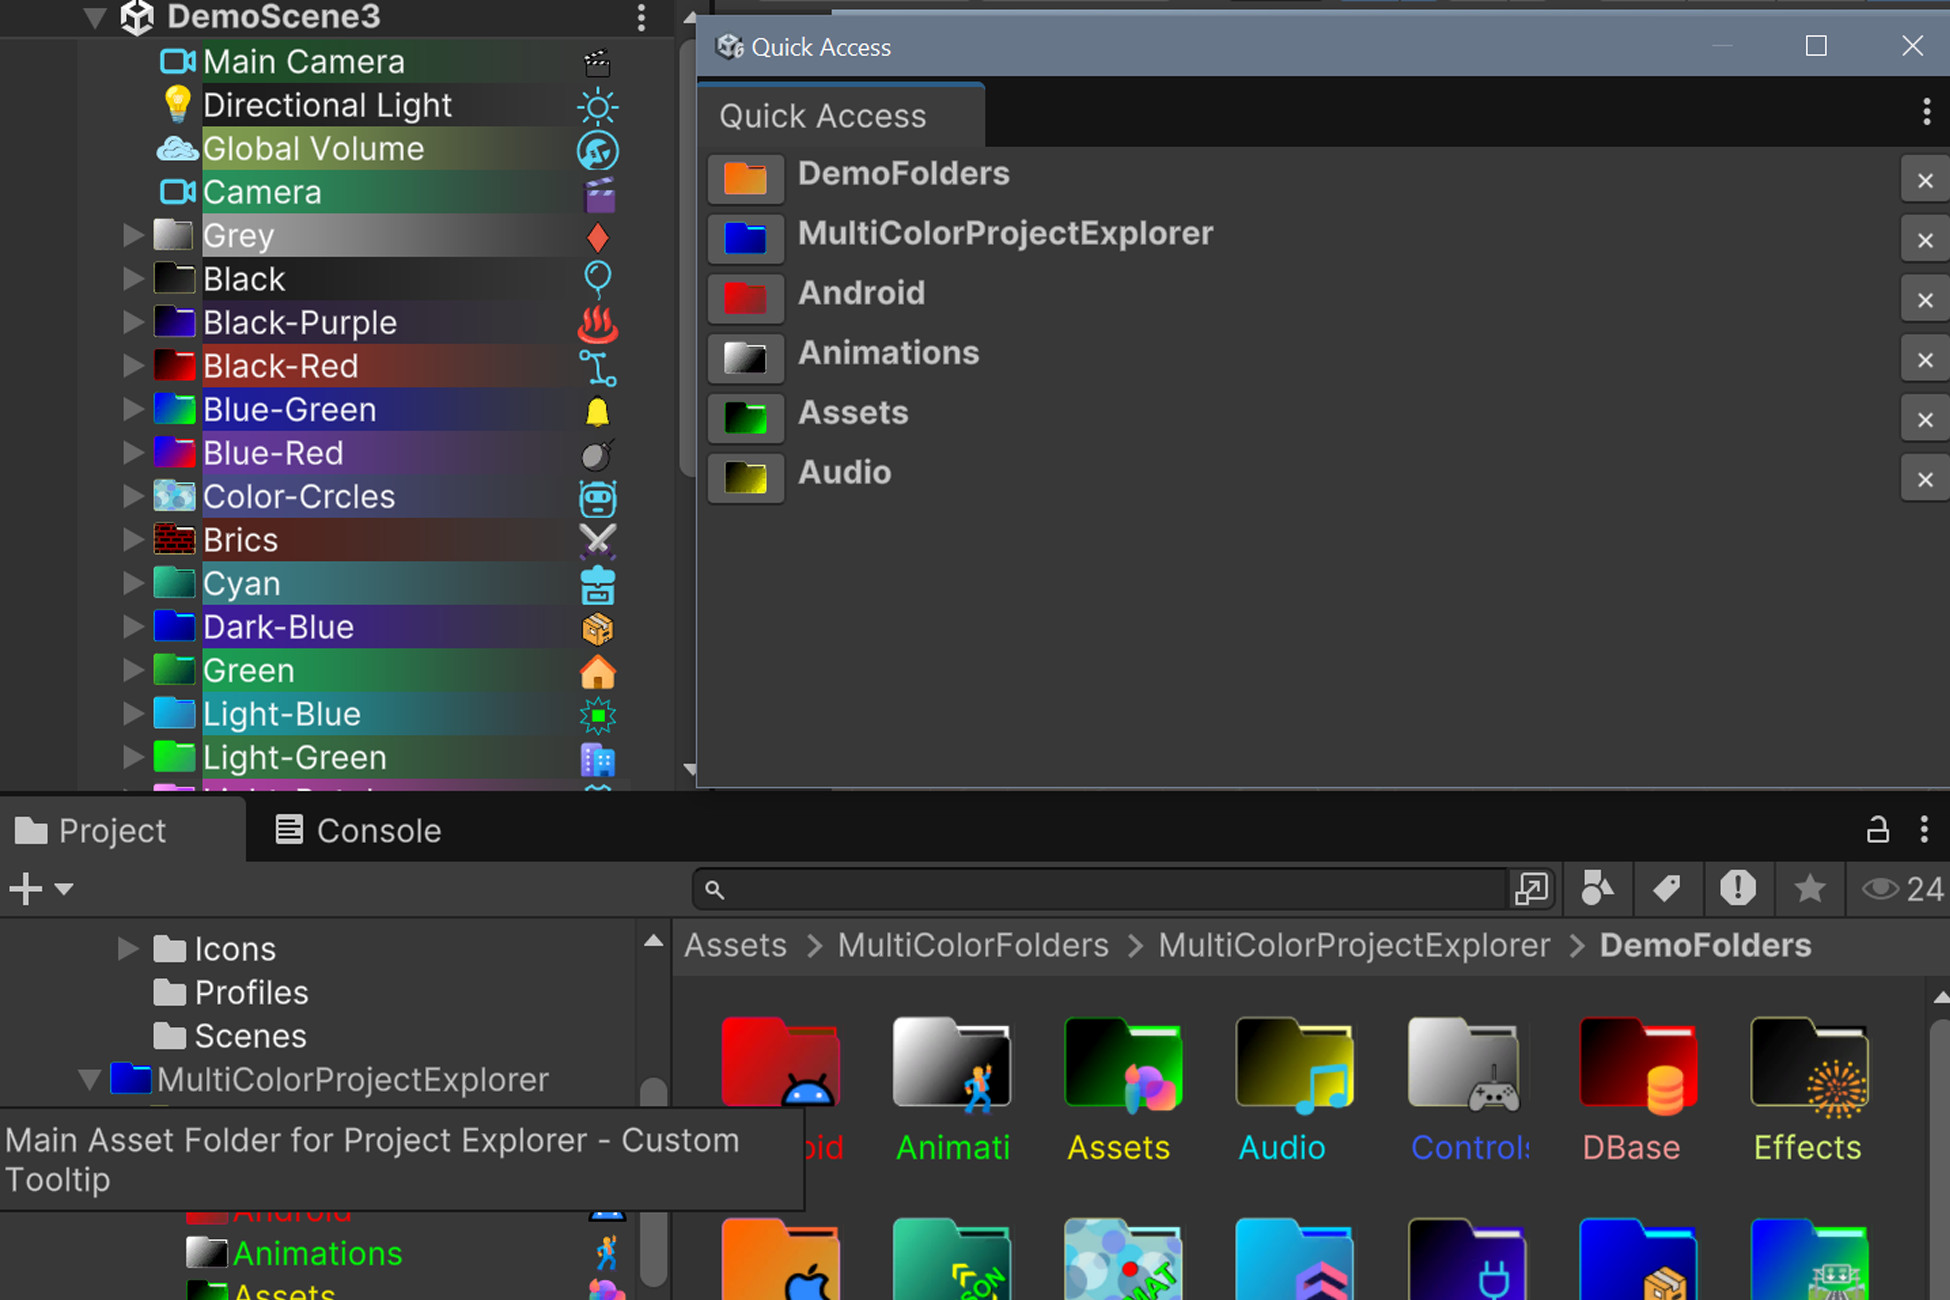Click the sun icon next to Directional Light
The image size is (1950, 1300).
[x=598, y=106]
